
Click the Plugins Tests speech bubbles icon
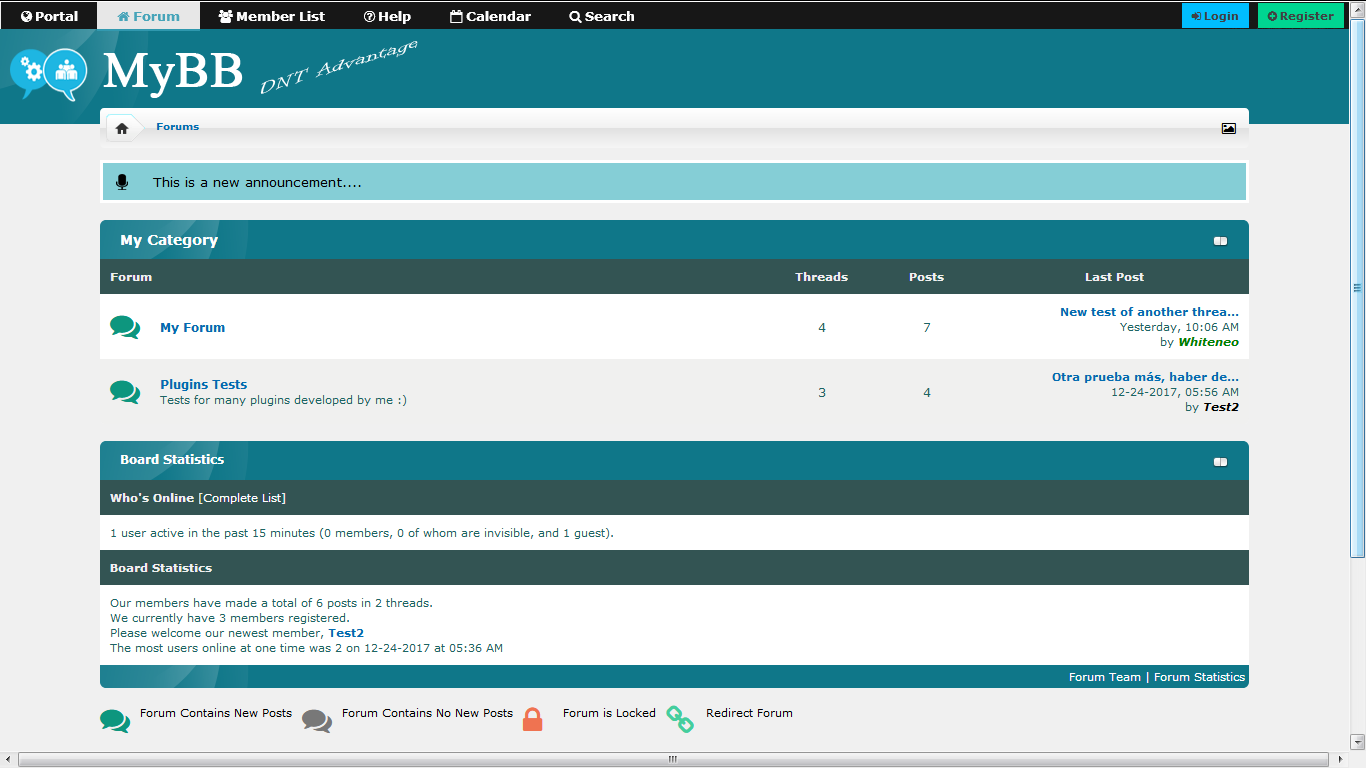(x=125, y=392)
